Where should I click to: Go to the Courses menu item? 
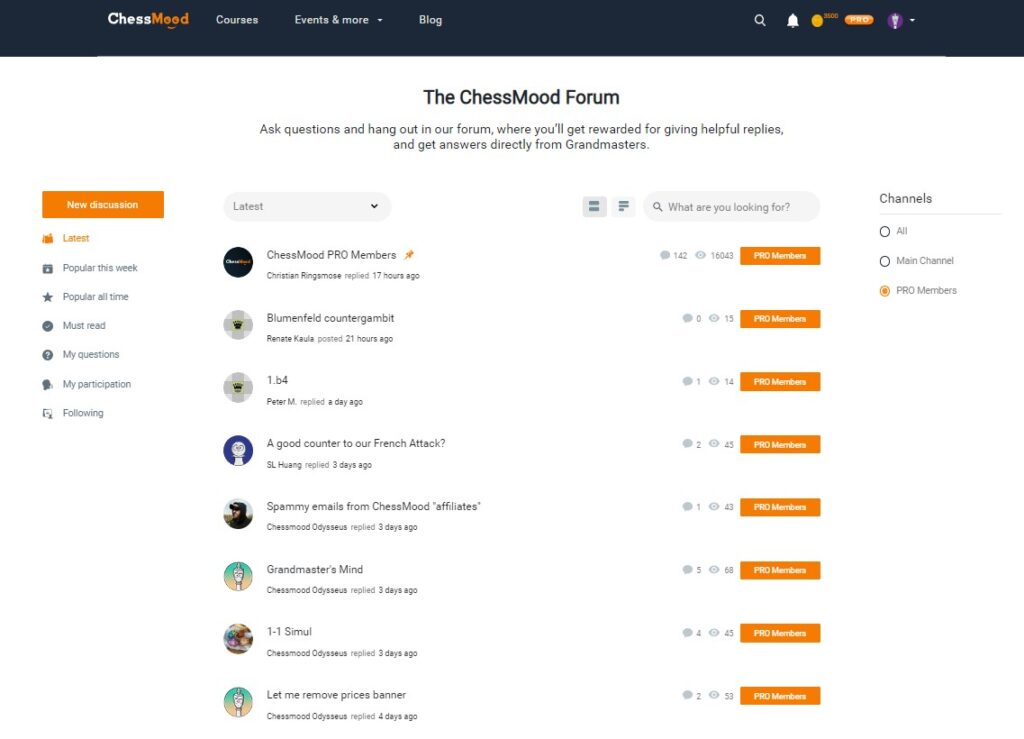tap(237, 20)
